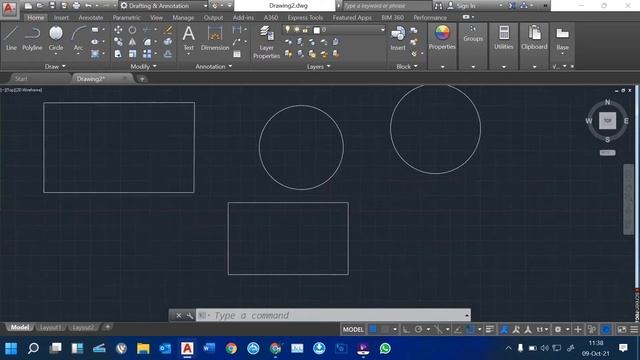
Task: Select the Text annotation tool
Action: [189, 38]
